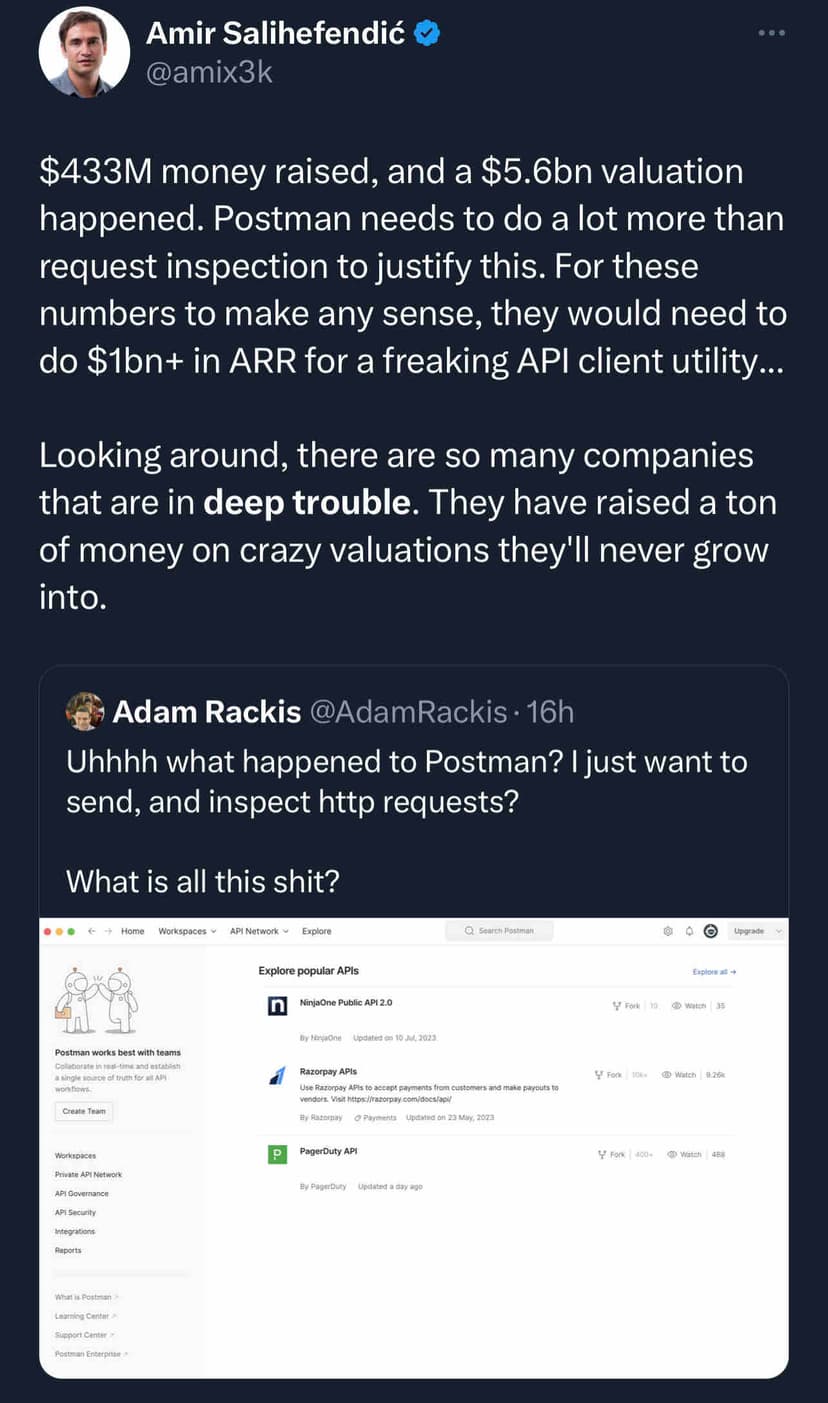Open the Postman settings gear
The height and width of the screenshot is (1403, 828).
tap(667, 931)
